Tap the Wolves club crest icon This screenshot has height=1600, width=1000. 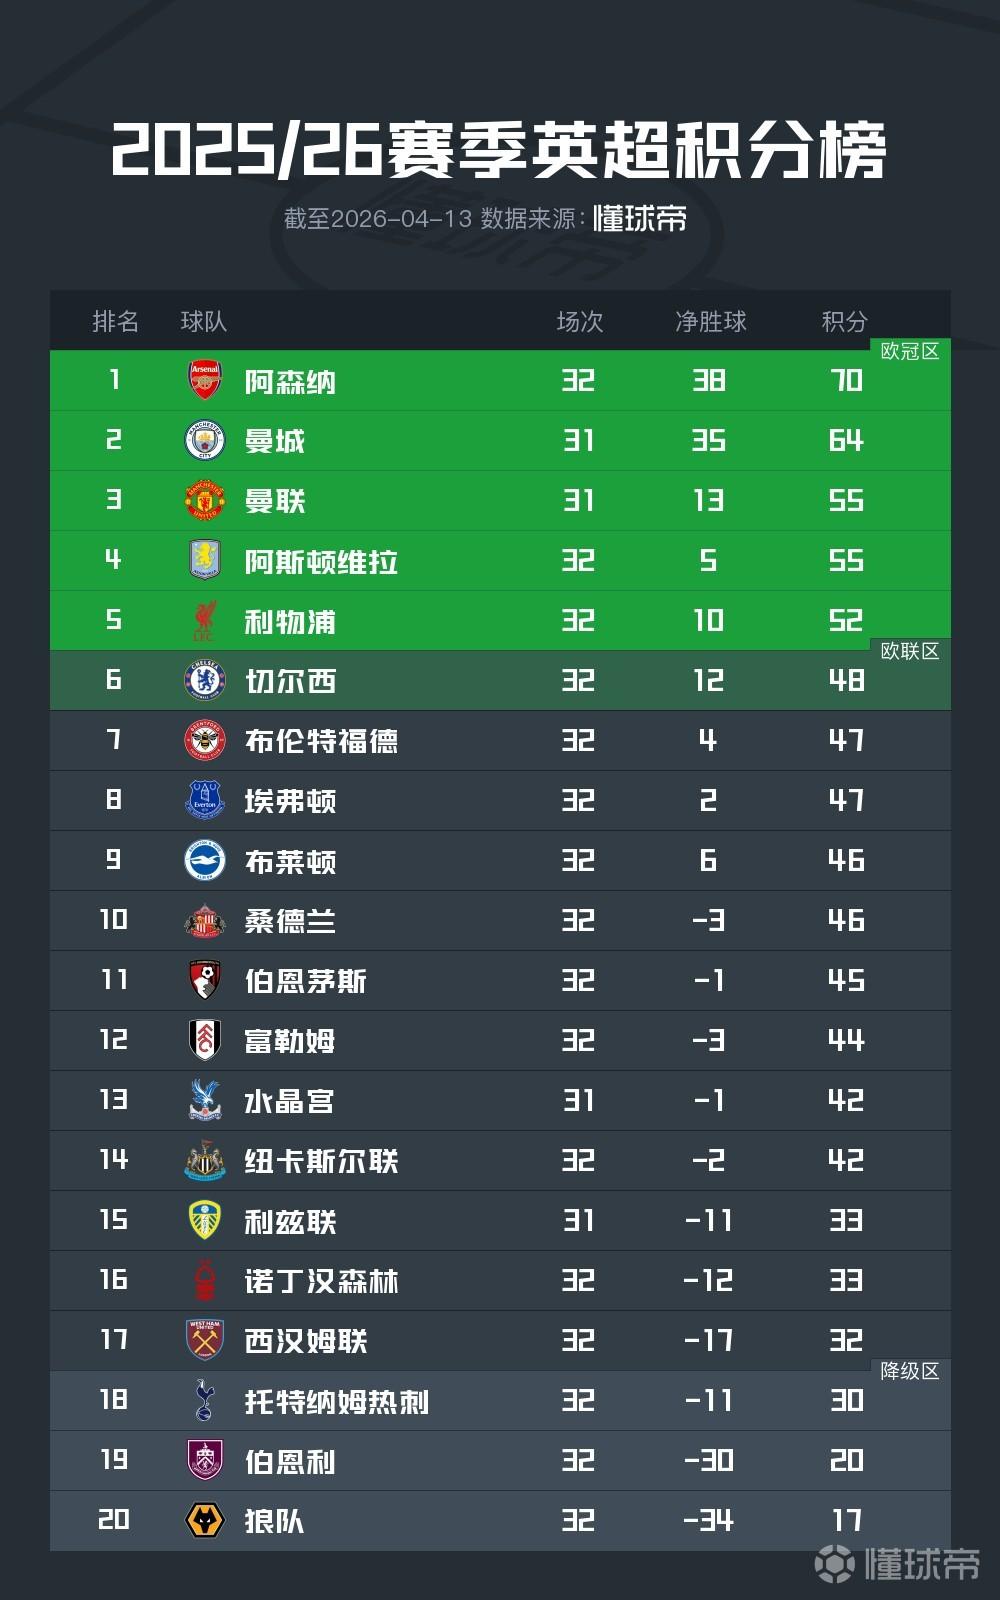point(205,1521)
